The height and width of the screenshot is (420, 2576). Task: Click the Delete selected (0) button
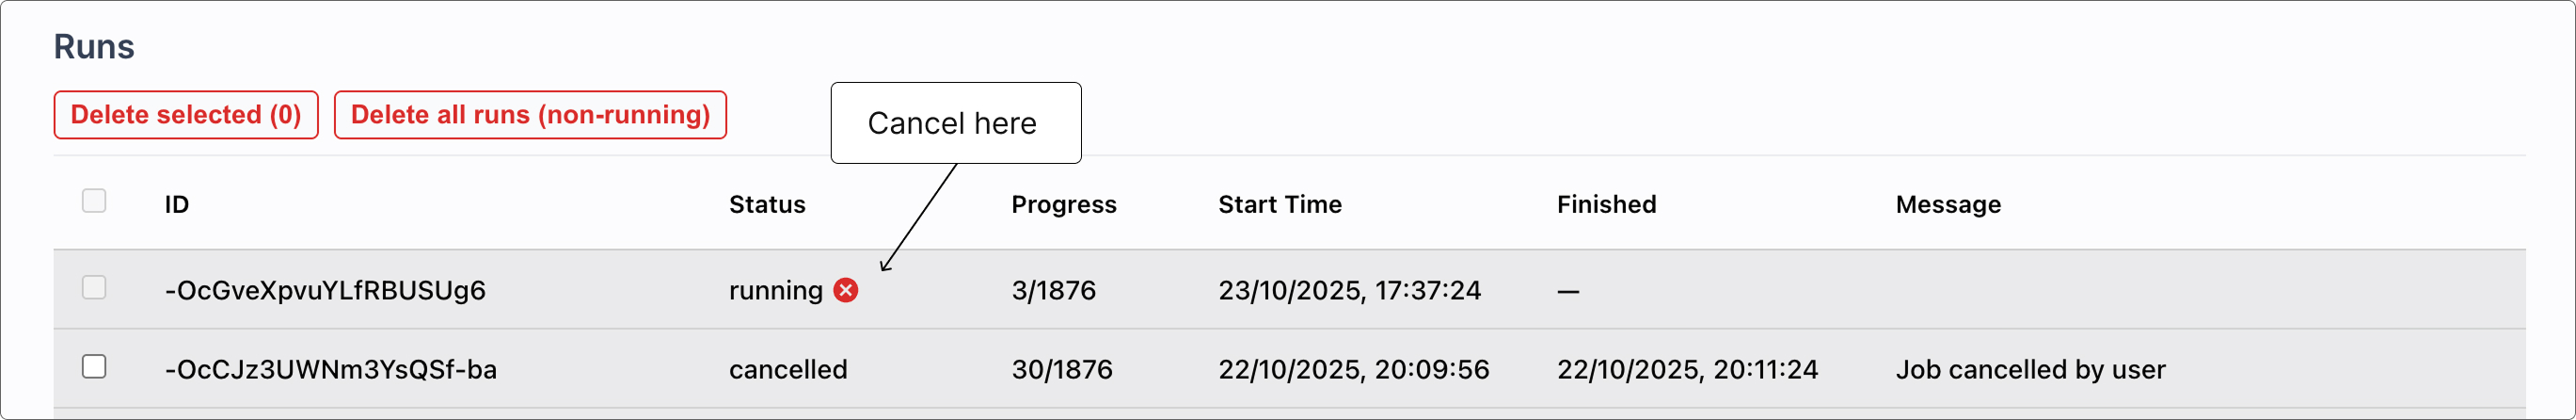(x=186, y=115)
